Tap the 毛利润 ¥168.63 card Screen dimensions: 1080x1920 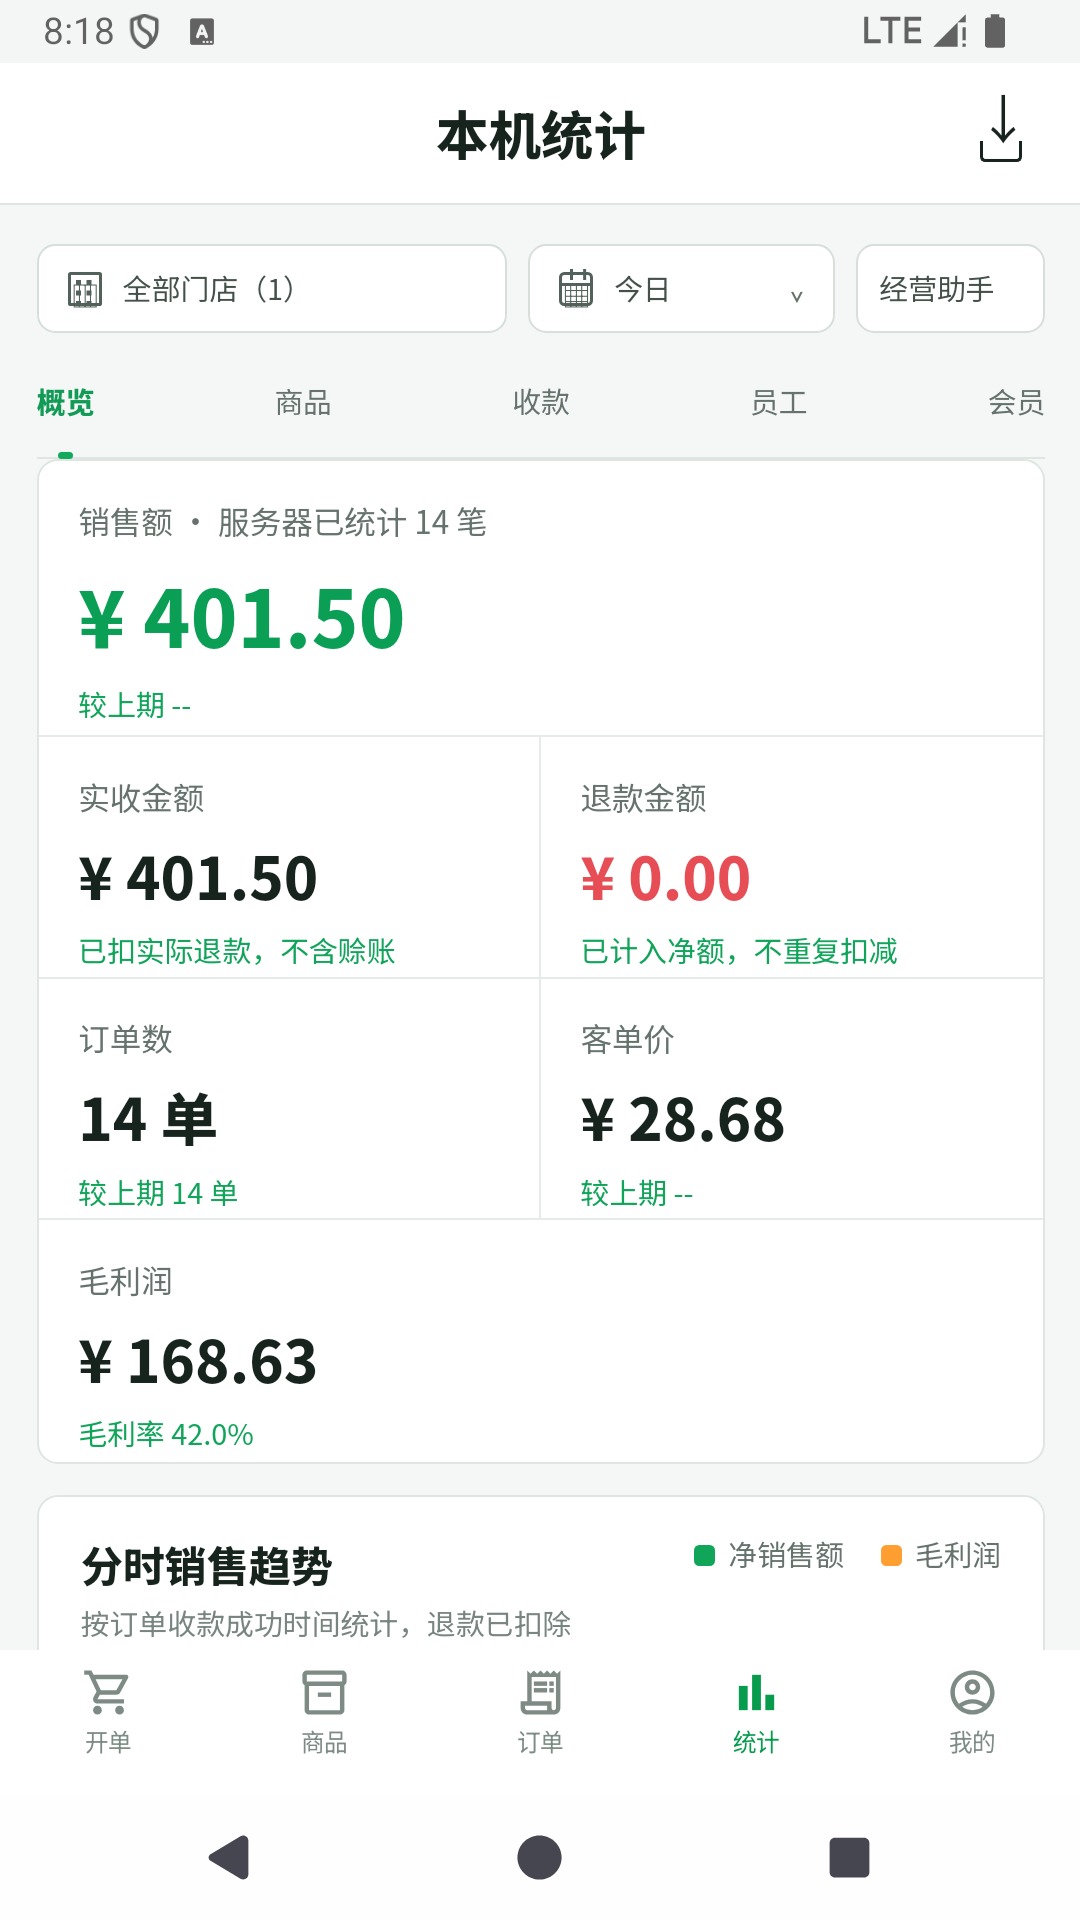pos(541,1341)
